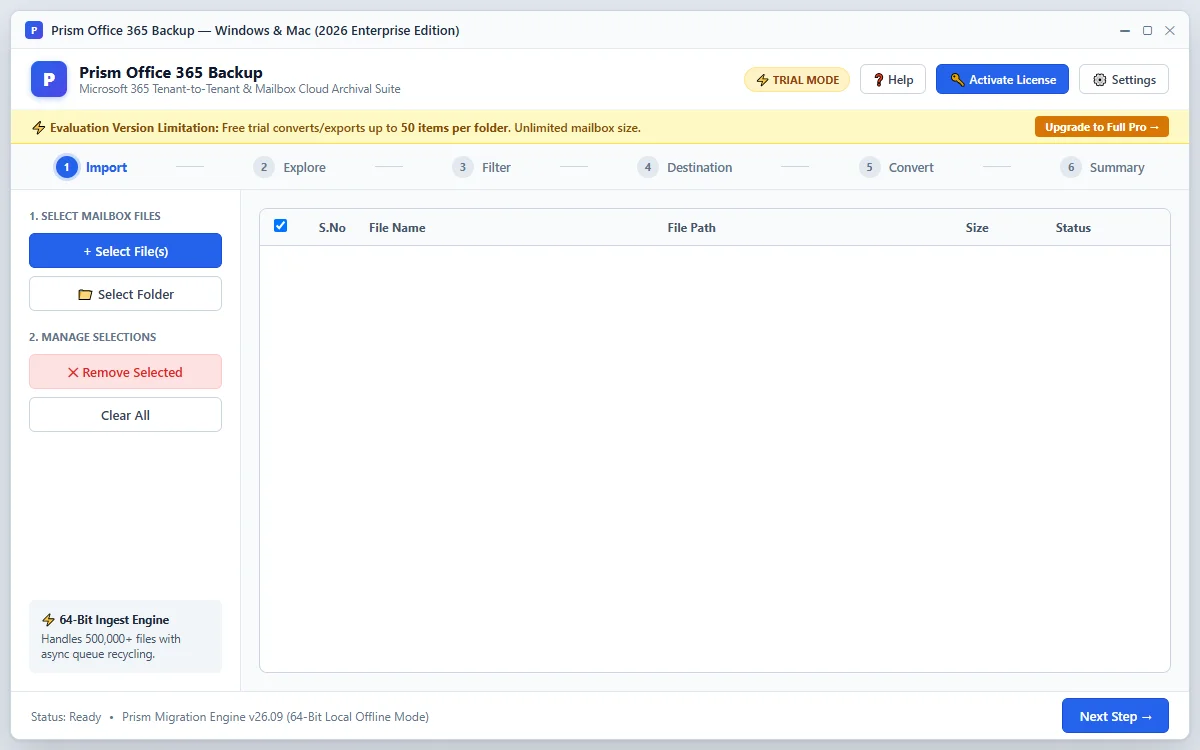This screenshot has height=750, width=1200.
Task: Go to the Filter step
Action: [481, 167]
